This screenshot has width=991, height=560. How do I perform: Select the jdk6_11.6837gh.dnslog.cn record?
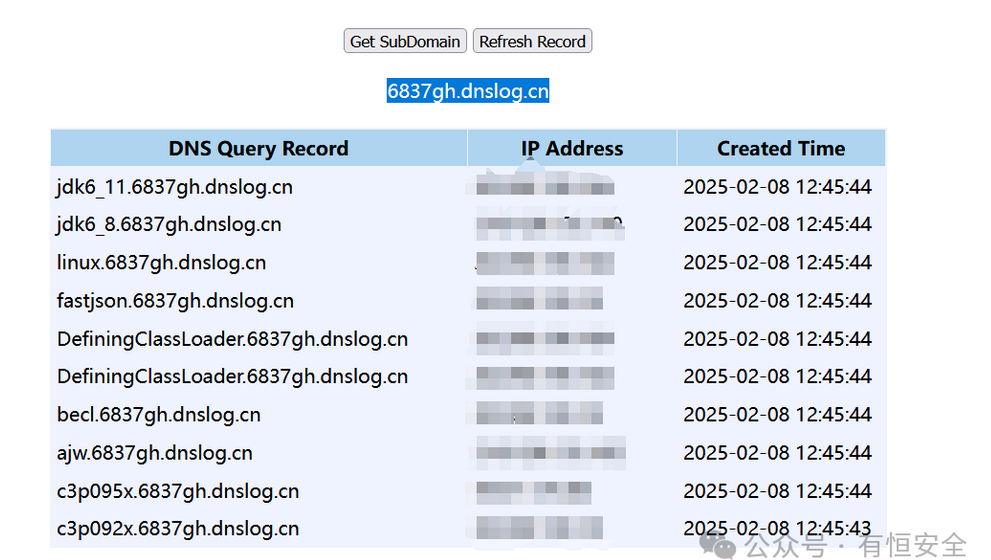pyautogui.click(x=175, y=187)
